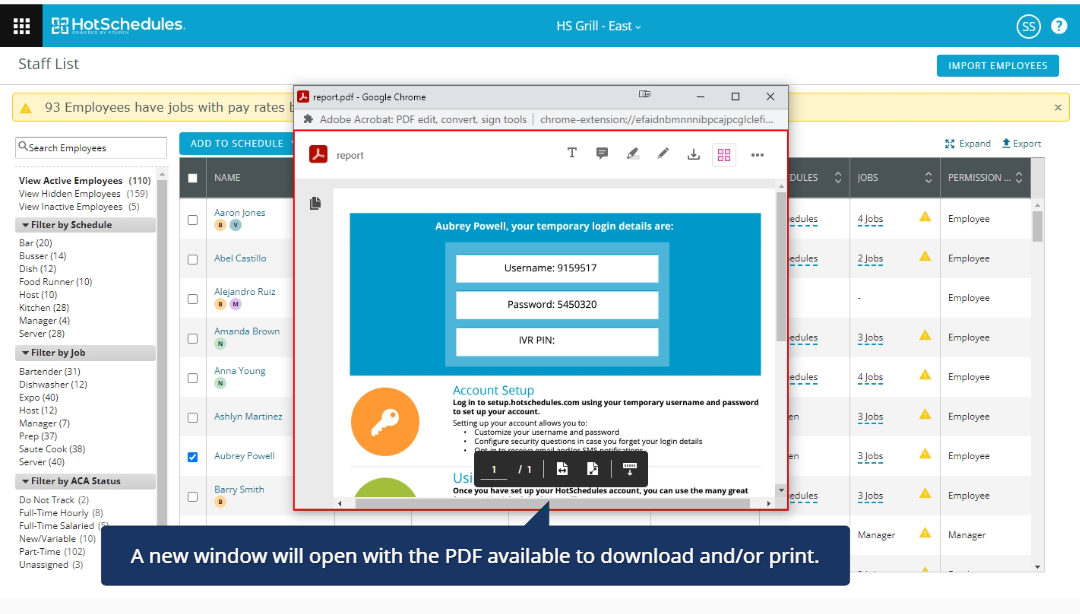Click the picture-in-picture icon in popup title bar
Image resolution: width=1080 pixels, height=614 pixels.
[645, 94]
